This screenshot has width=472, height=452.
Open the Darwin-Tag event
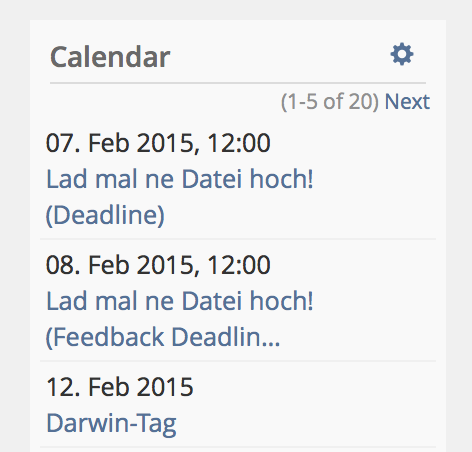point(111,424)
